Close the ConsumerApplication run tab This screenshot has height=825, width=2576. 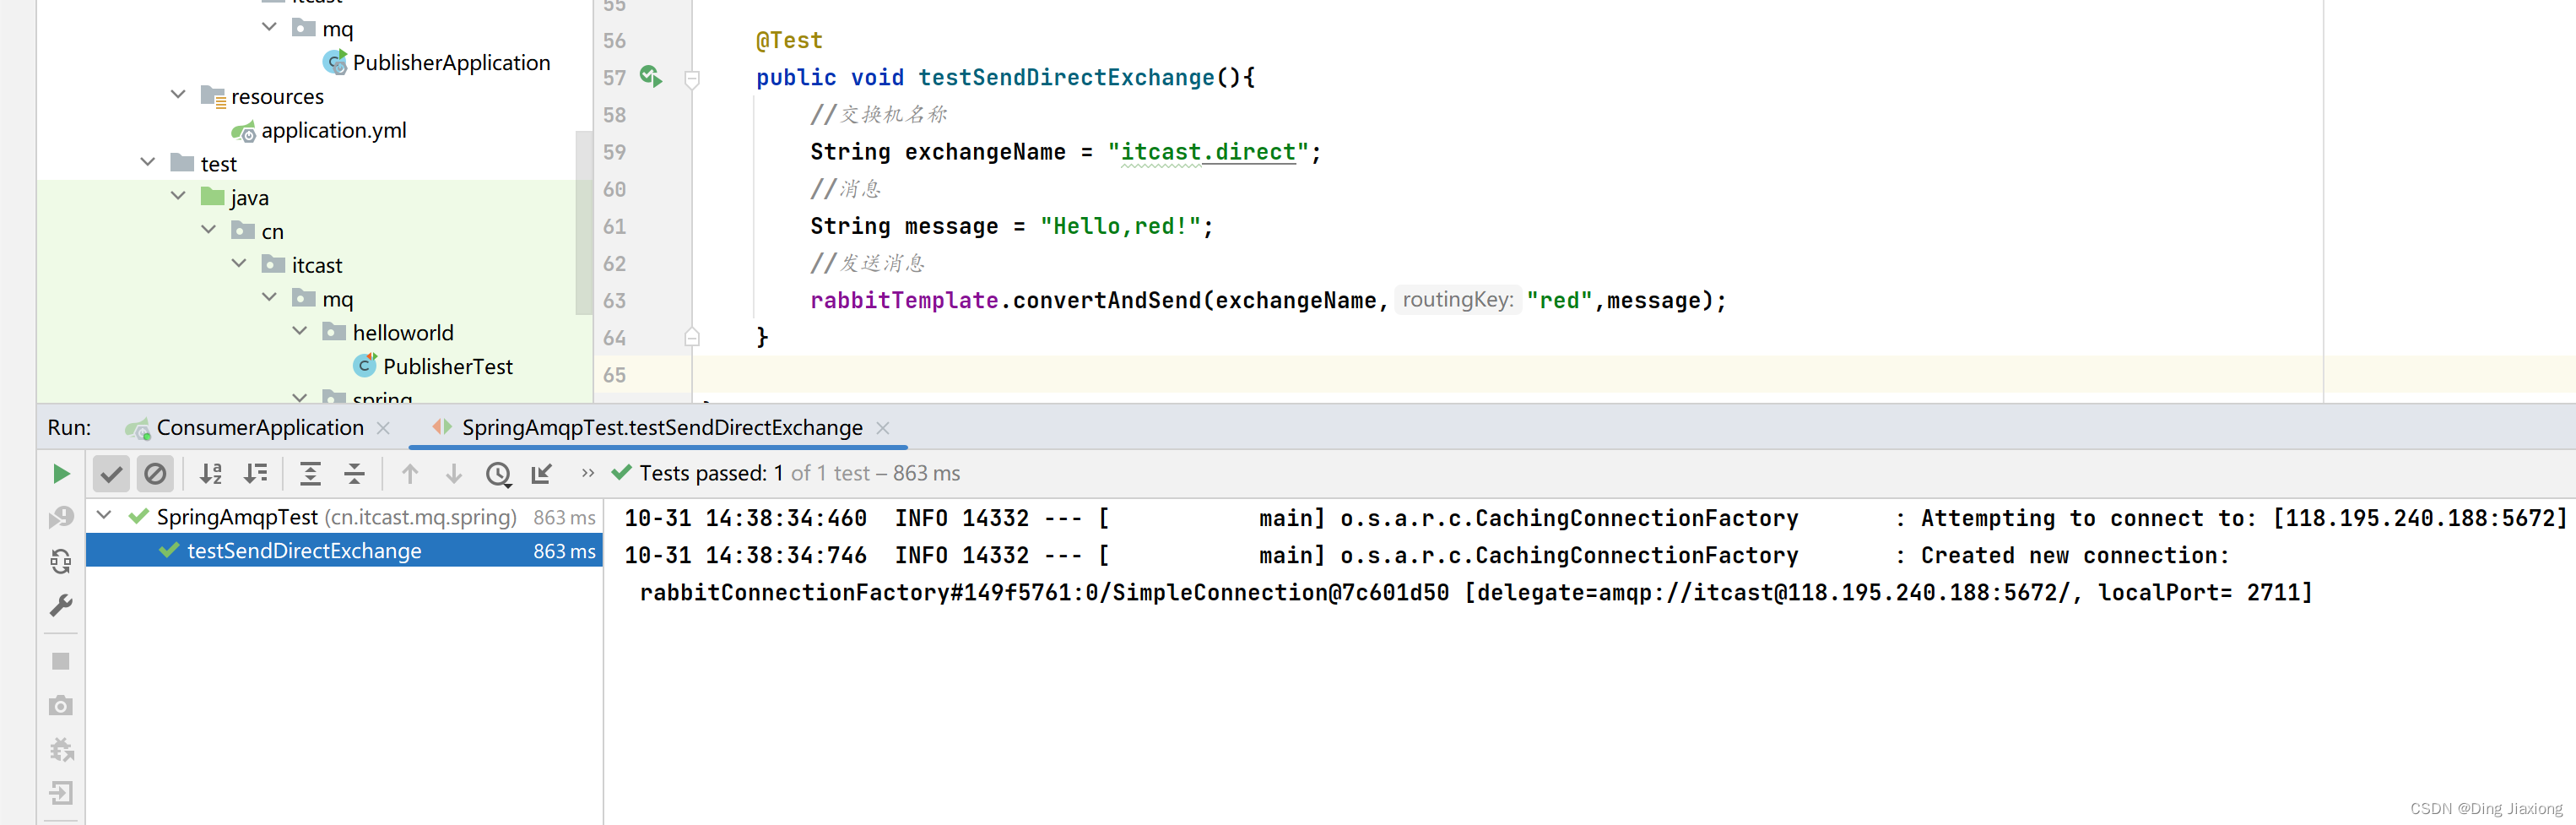tap(383, 428)
